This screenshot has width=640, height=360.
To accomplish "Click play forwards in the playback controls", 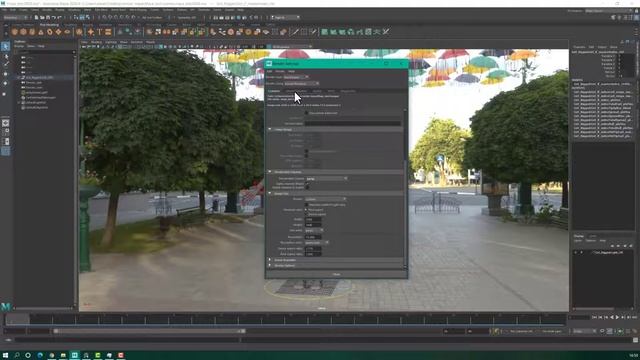I will tap(617, 317).
